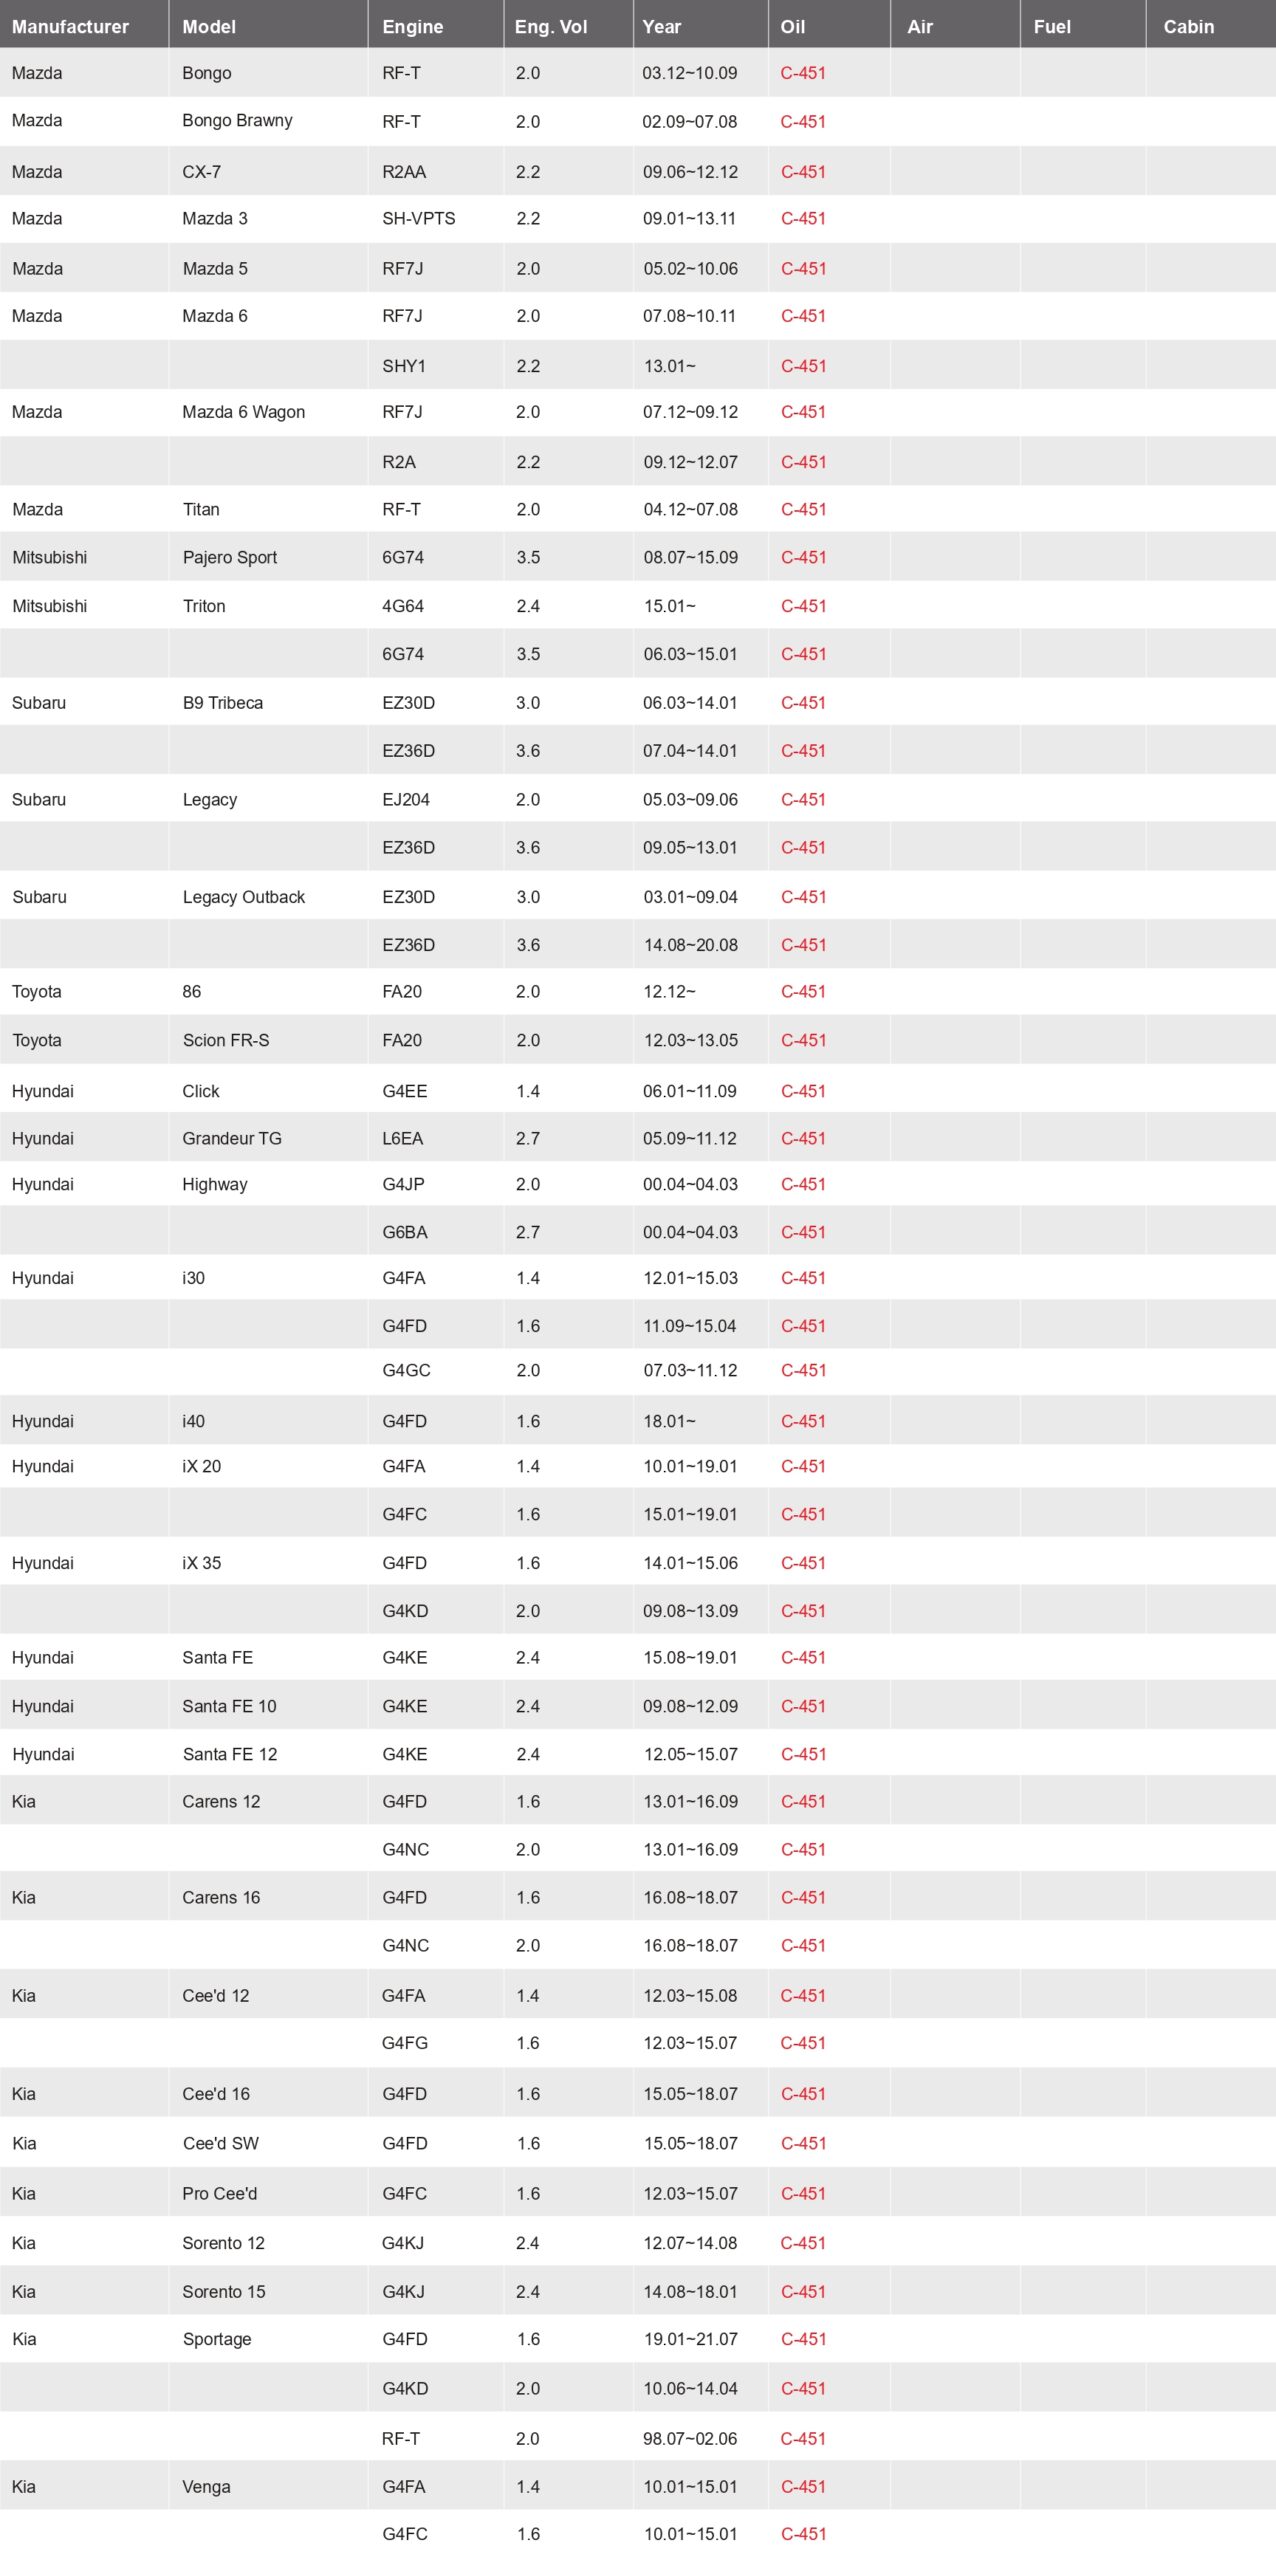Viewport: 1276px width, 2560px height.
Task: Click the Eng. Vol column header
Action: (x=550, y=27)
